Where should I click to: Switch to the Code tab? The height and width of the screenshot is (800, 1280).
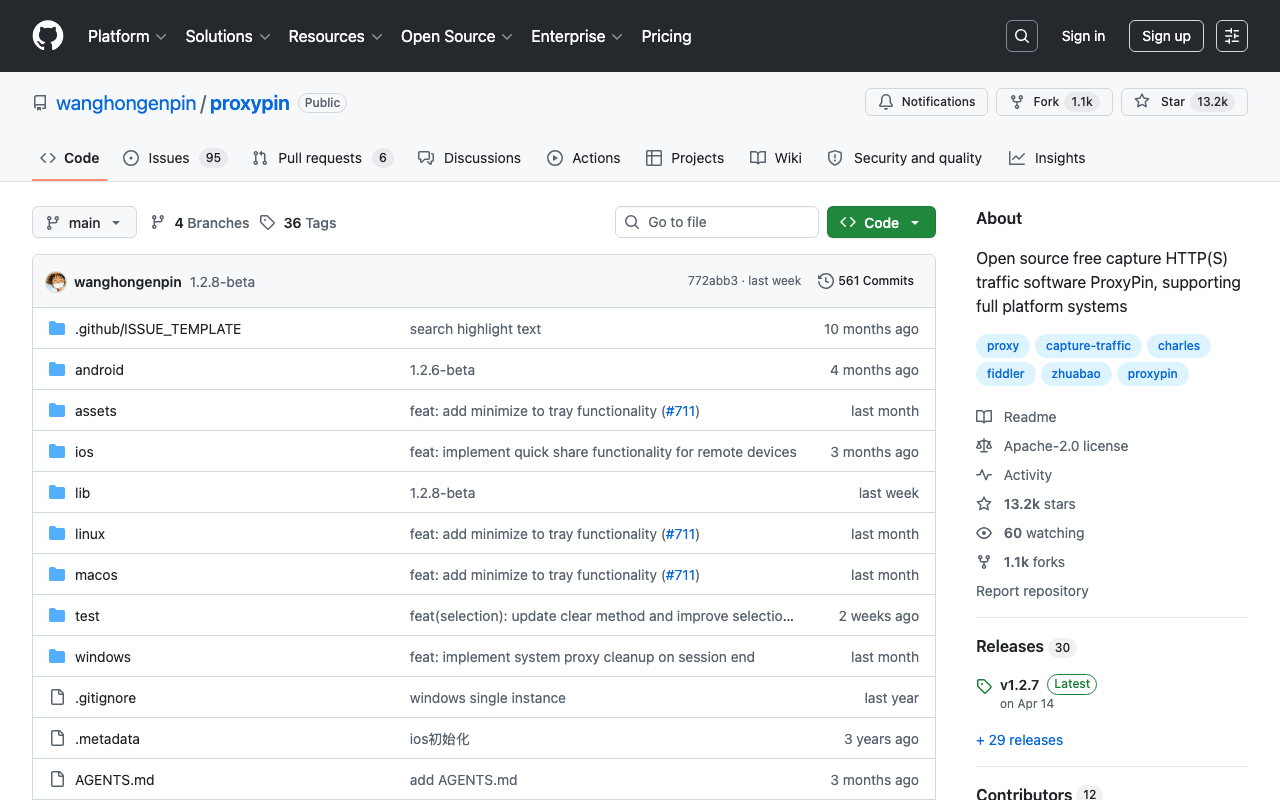(x=70, y=158)
